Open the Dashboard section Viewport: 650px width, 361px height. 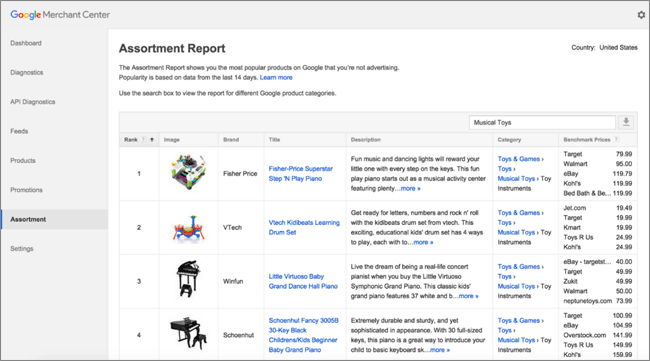pyautogui.click(x=26, y=43)
